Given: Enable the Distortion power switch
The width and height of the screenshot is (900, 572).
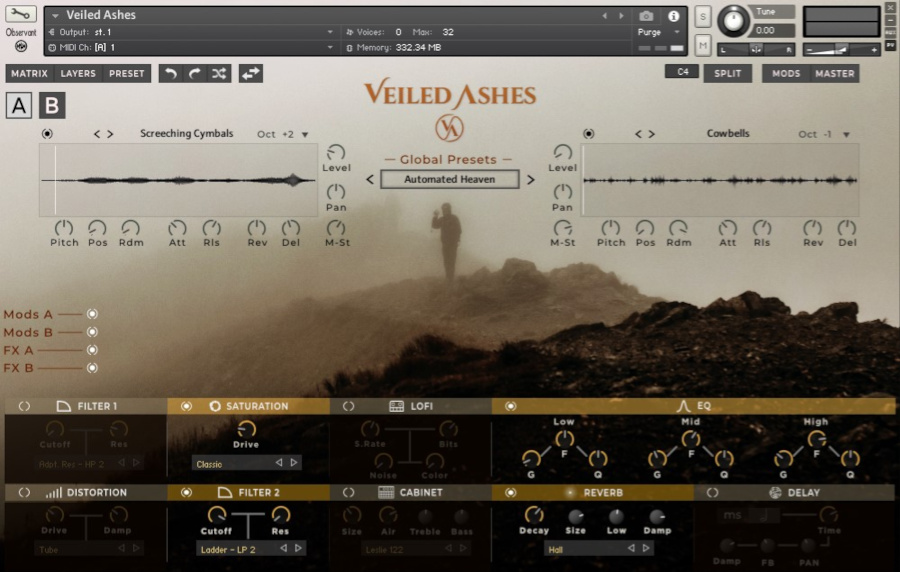Looking at the screenshot, I should click(24, 492).
